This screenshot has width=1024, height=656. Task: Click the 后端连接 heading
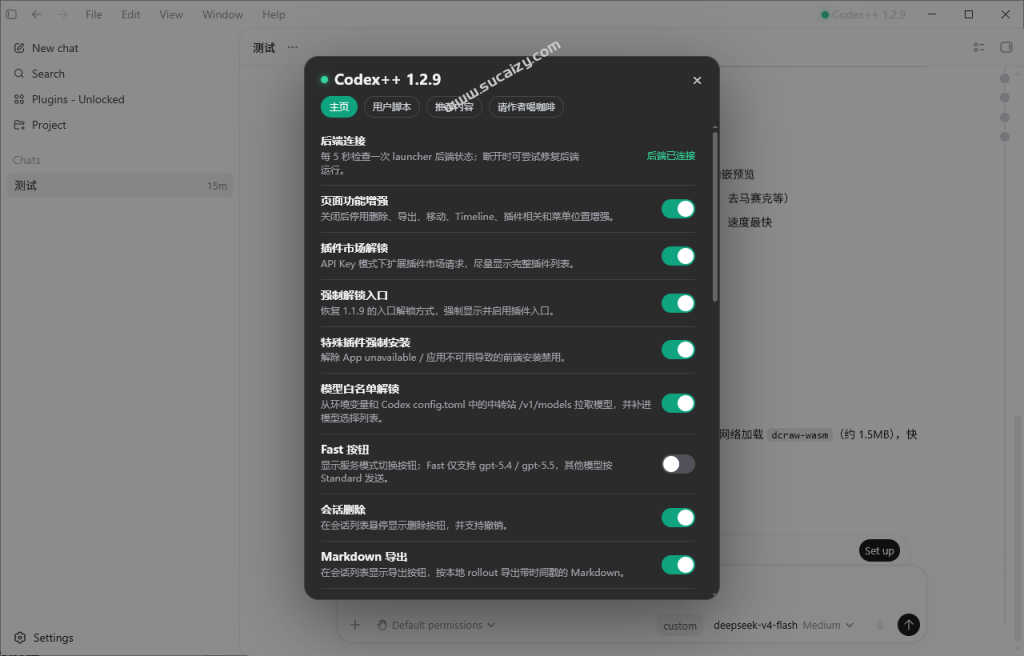point(343,141)
